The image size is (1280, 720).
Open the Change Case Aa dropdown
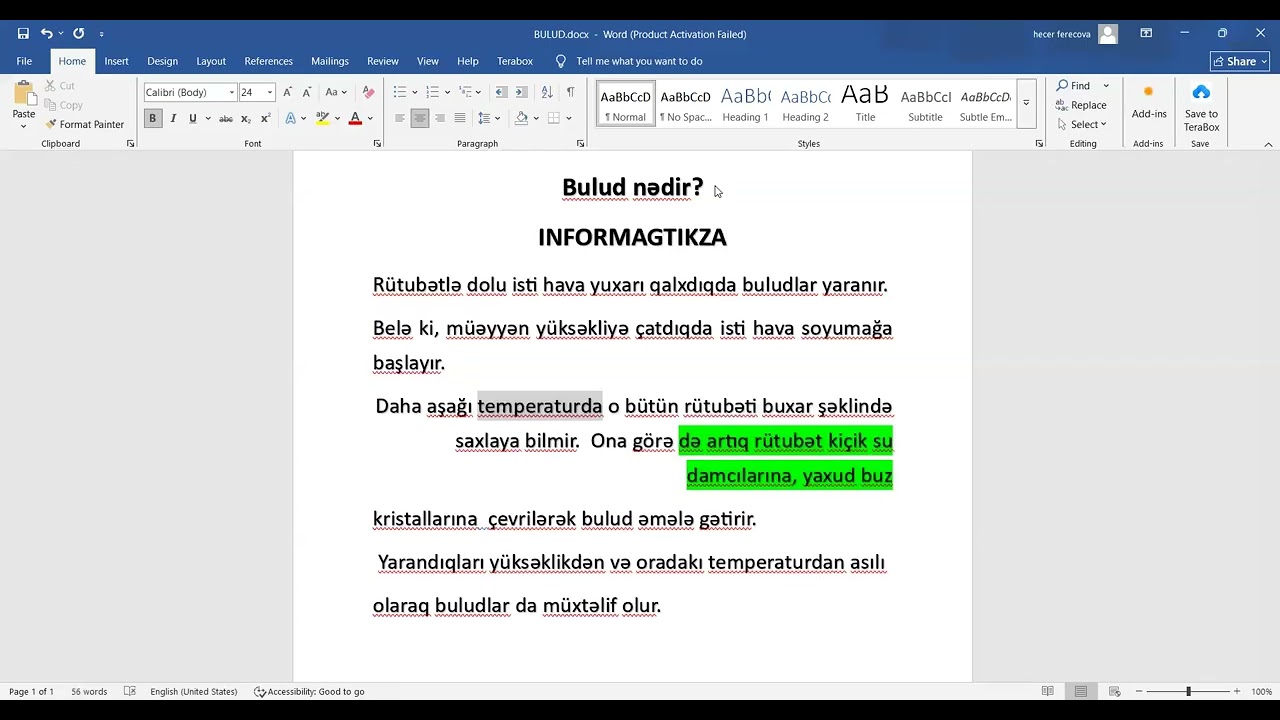[x=336, y=92]
